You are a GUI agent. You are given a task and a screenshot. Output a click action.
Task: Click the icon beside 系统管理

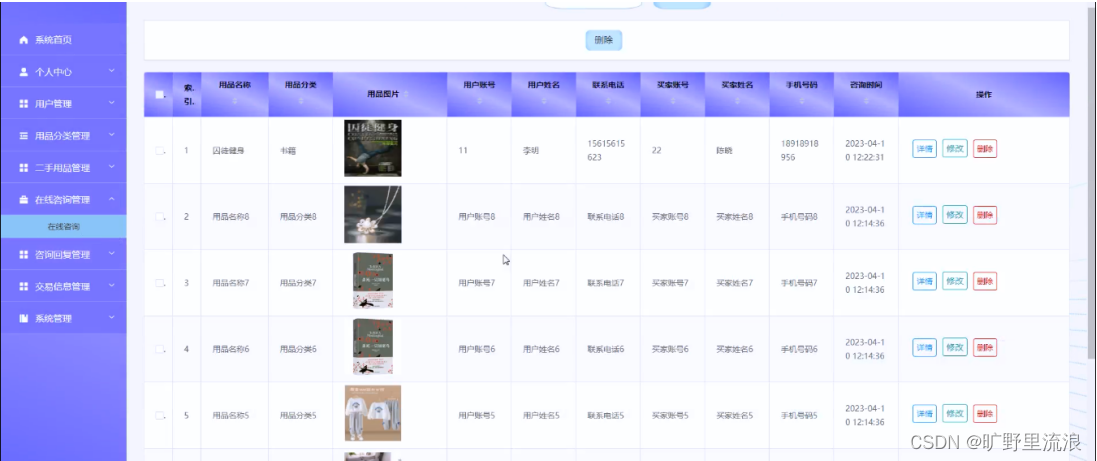coord(24,318)
